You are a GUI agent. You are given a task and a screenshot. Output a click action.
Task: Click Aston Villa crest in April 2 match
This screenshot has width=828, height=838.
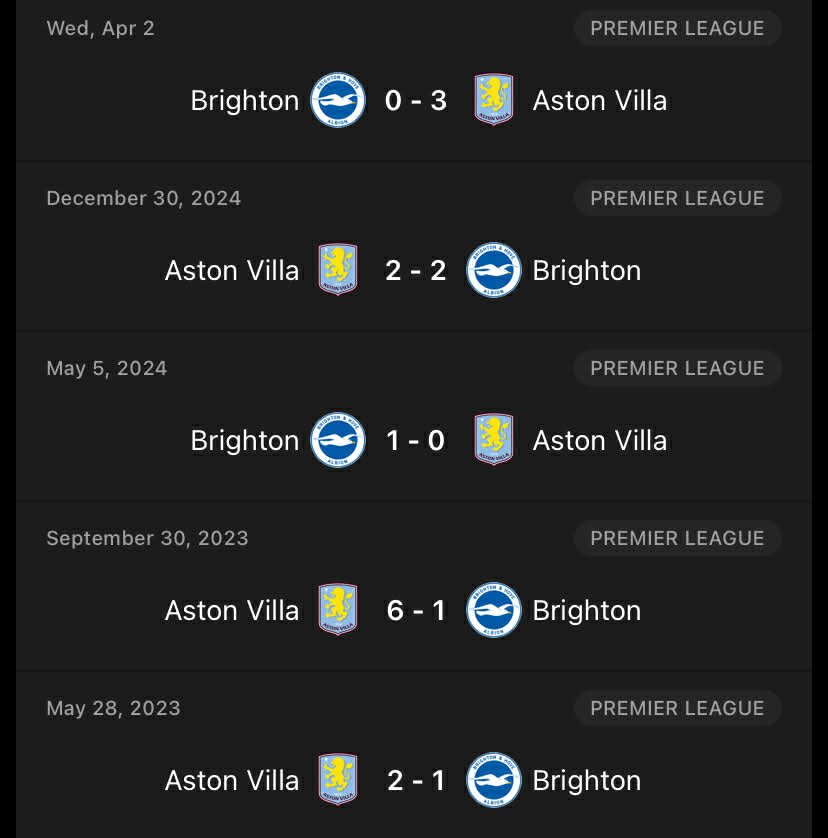pyautogui.click(x=494, y=100)
